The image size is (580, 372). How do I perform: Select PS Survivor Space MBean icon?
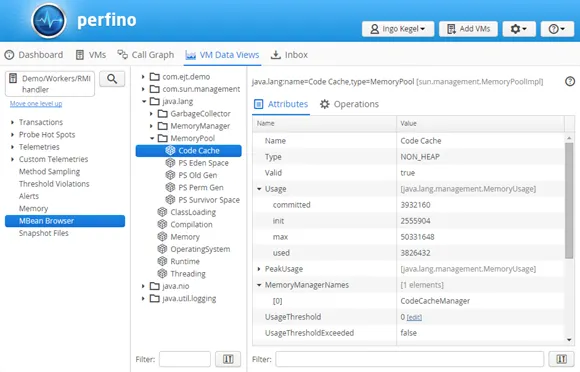pos(170,200)
